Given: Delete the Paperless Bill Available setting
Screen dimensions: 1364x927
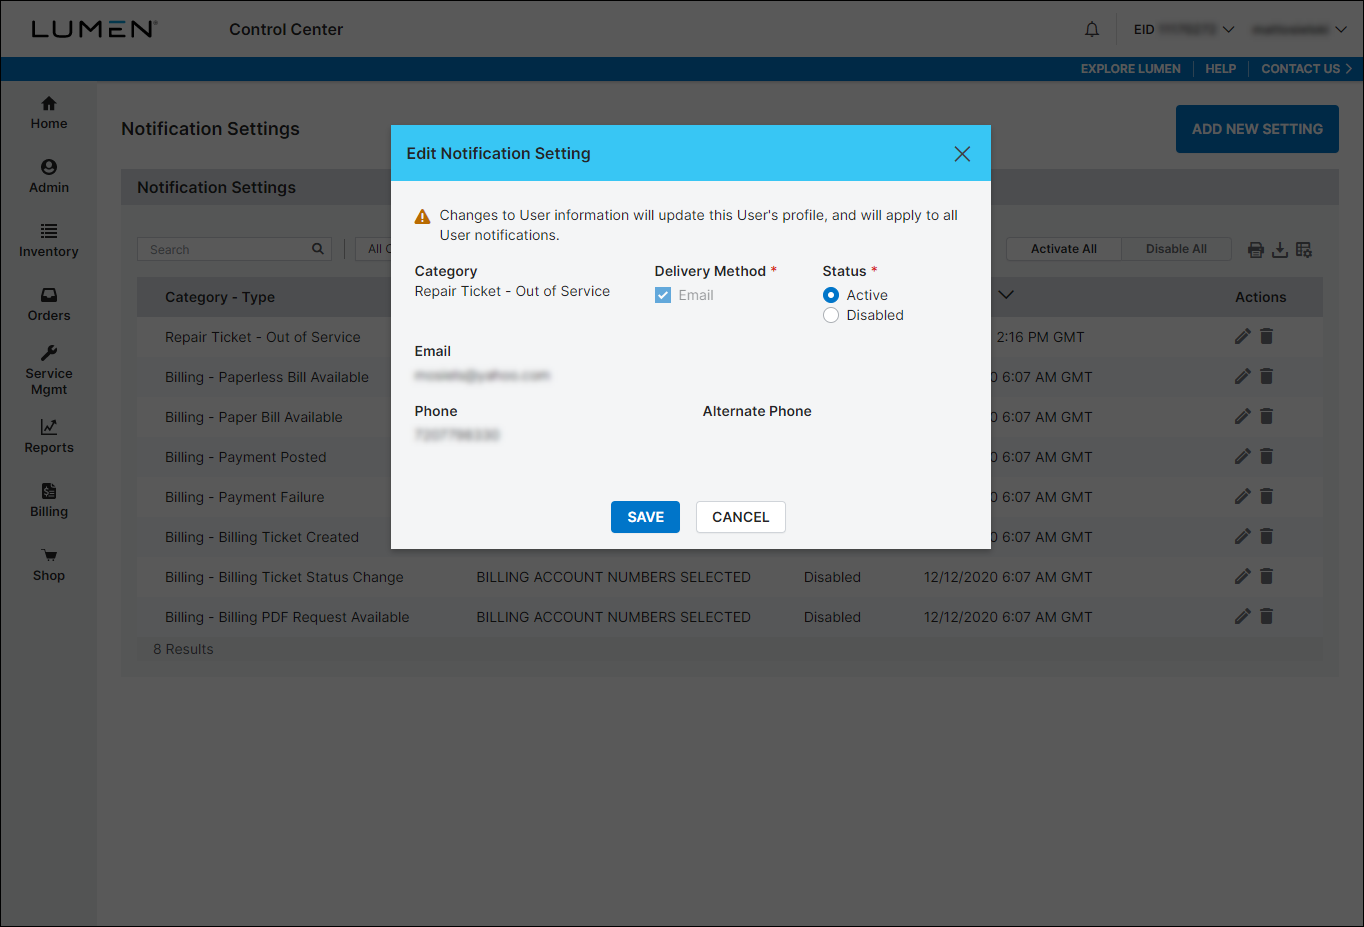Looking at the screenshot, I should coord(1266,377).
